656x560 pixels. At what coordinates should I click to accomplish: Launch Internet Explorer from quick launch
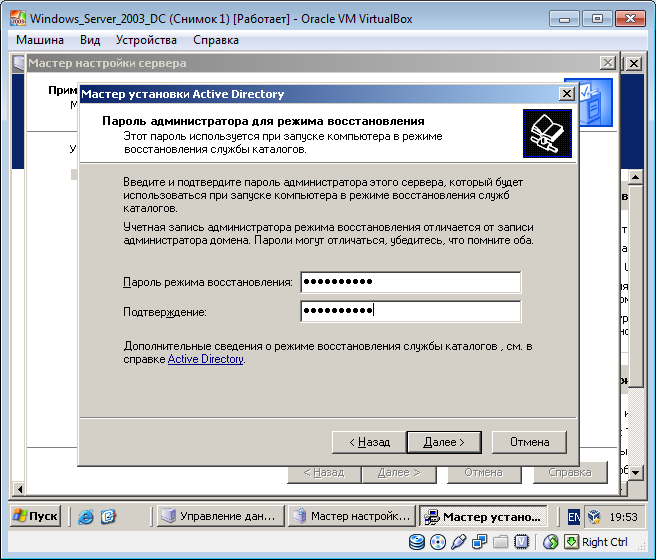[x=86, y=517]
